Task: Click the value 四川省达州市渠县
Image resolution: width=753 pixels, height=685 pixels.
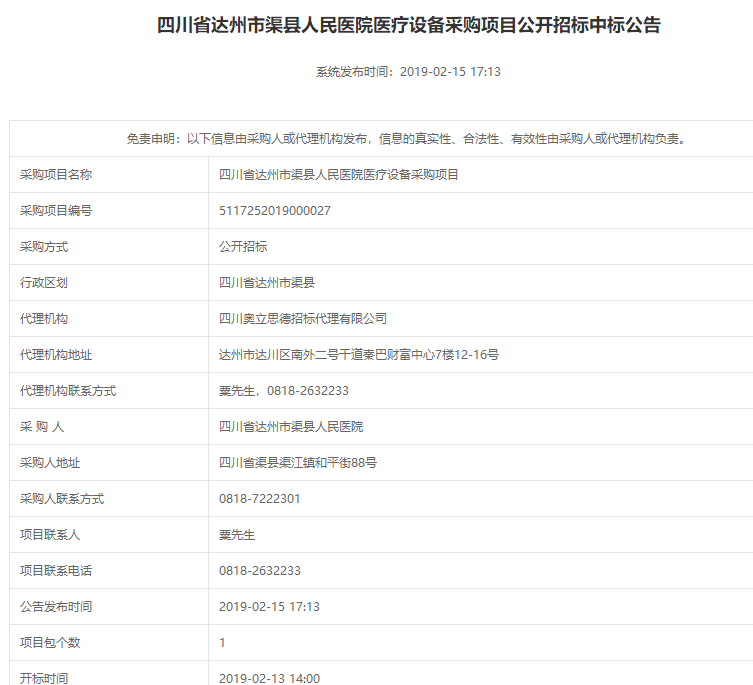Action: [267, 282]
